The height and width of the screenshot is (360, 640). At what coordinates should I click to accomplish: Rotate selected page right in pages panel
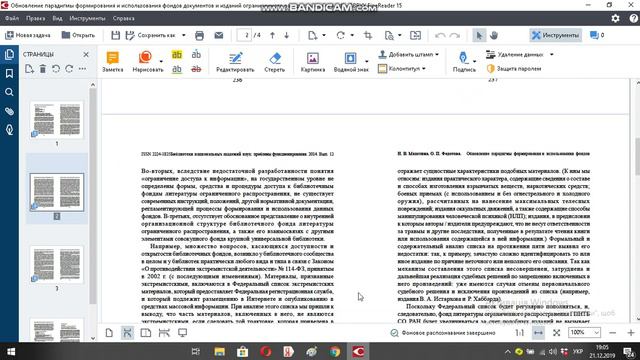click(69, 69)
